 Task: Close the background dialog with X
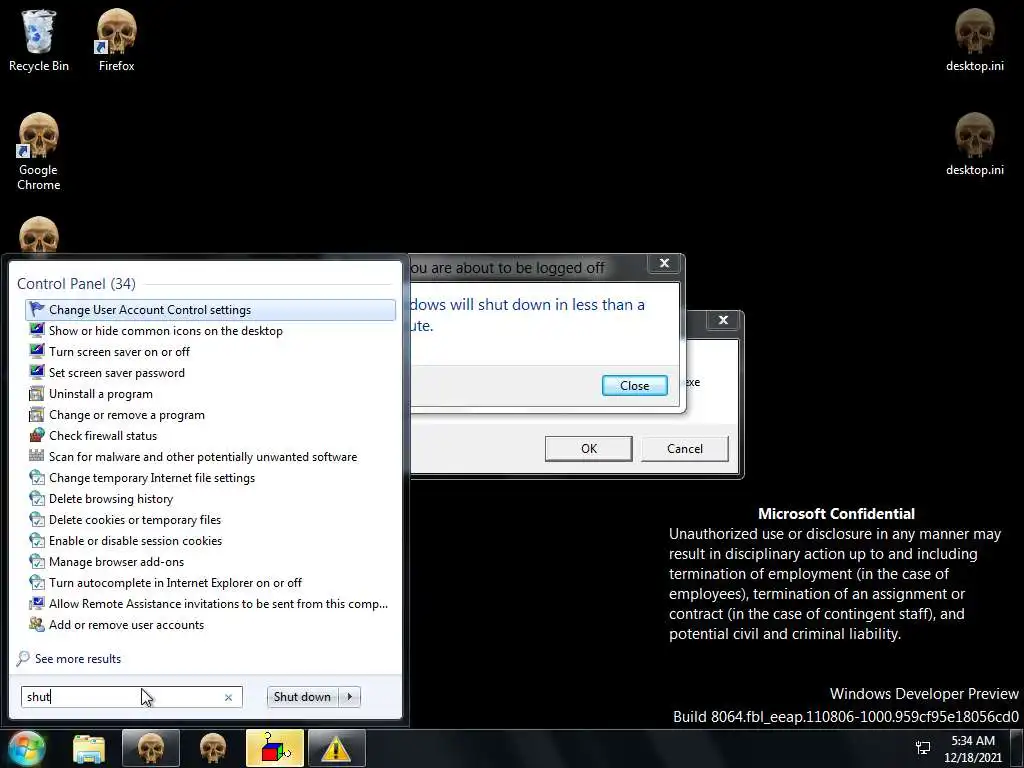(x=723, y=320)
